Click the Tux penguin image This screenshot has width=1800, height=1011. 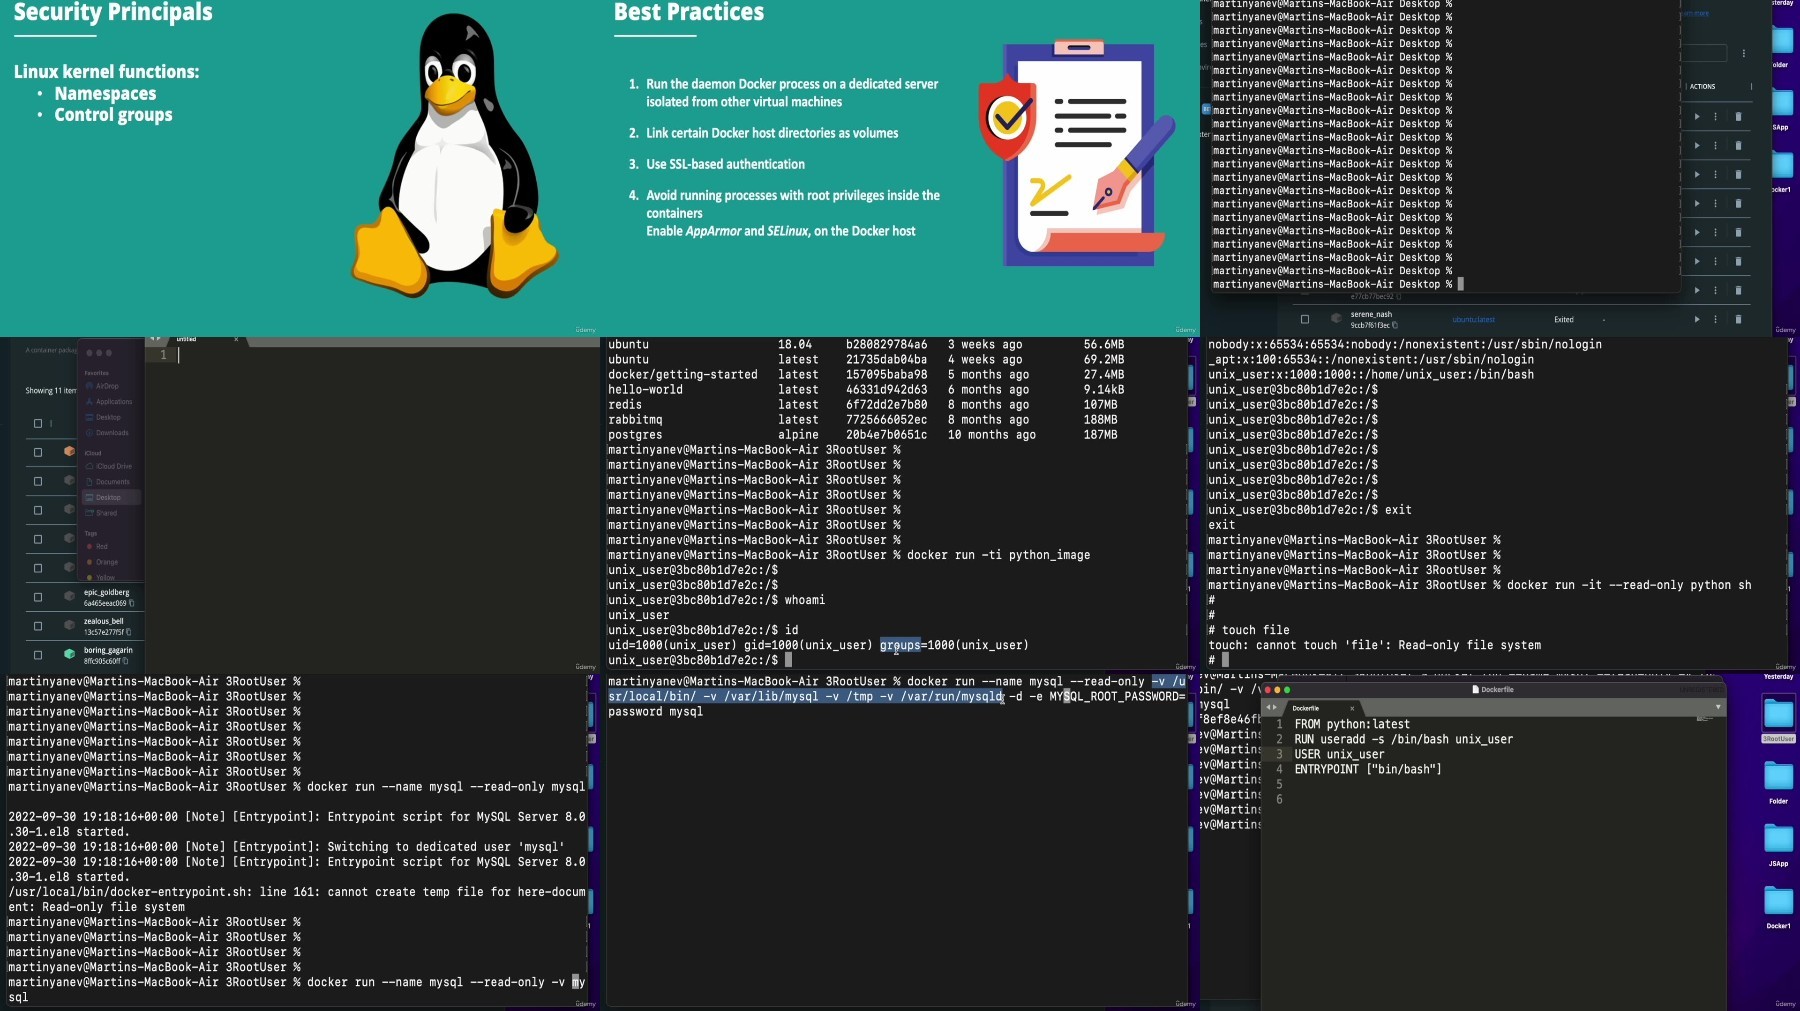(455, 156)
